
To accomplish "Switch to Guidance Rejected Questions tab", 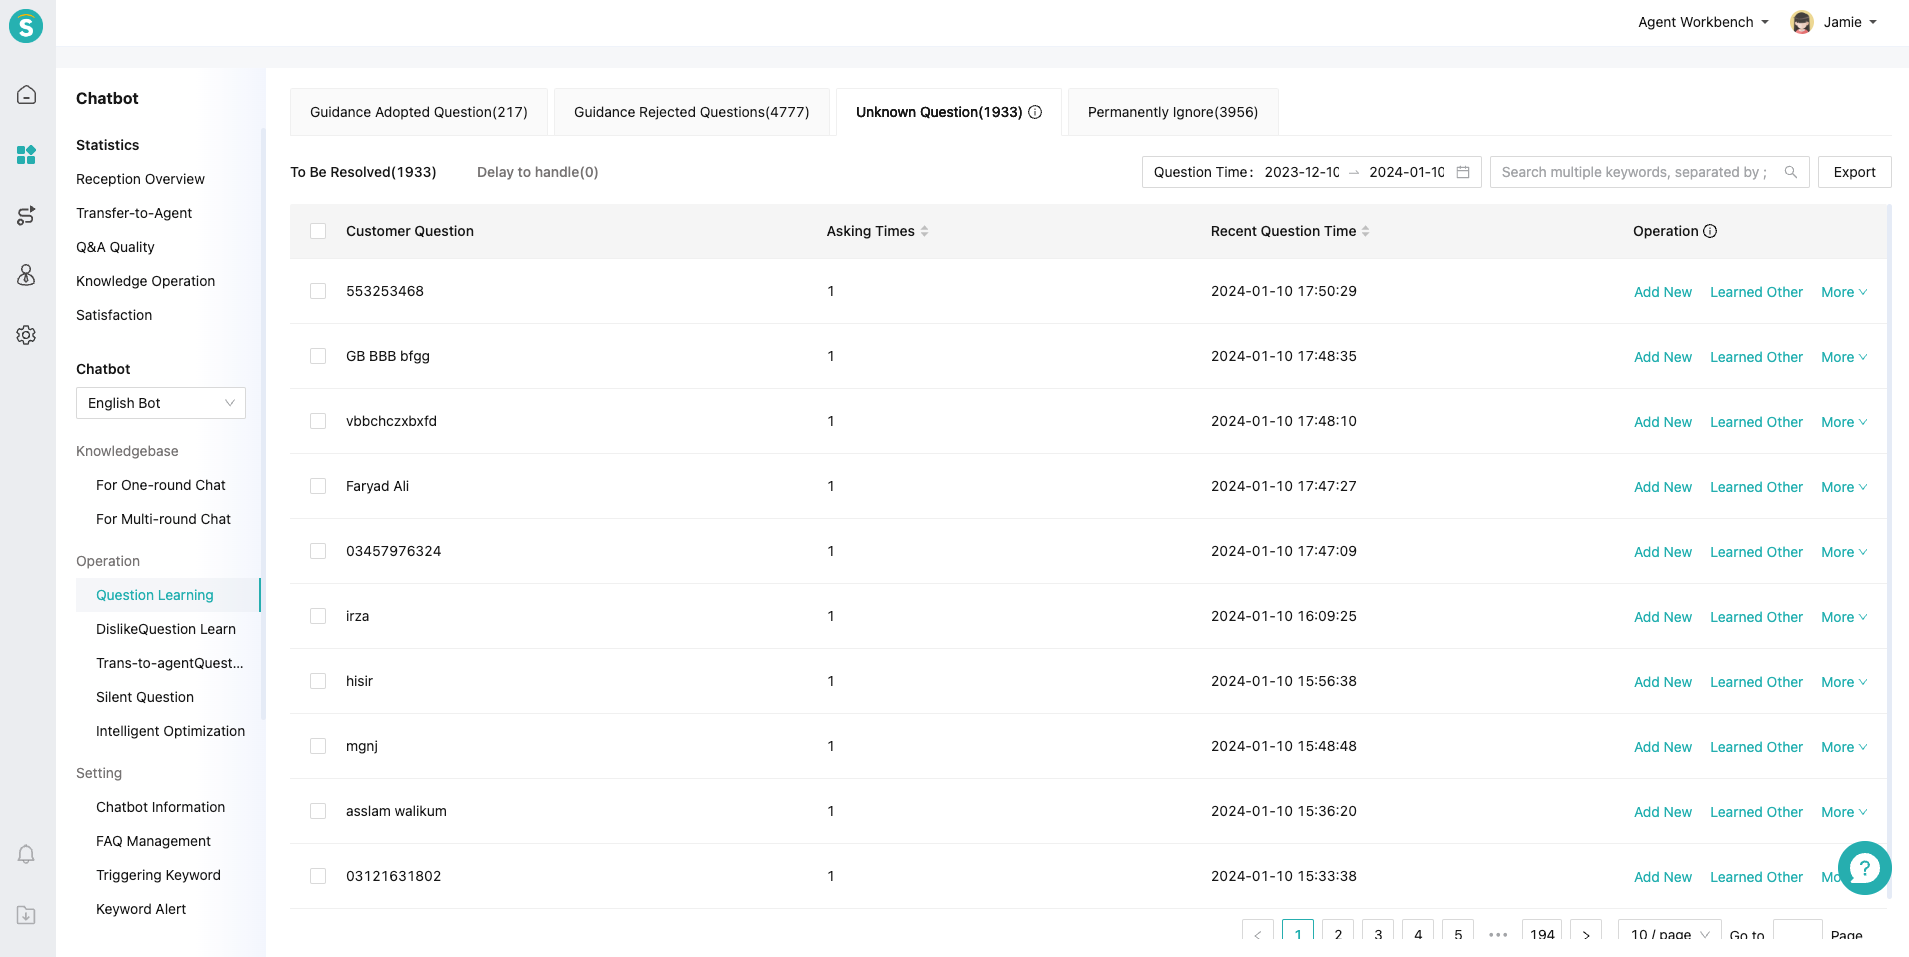I will click(x=692, y=112).
